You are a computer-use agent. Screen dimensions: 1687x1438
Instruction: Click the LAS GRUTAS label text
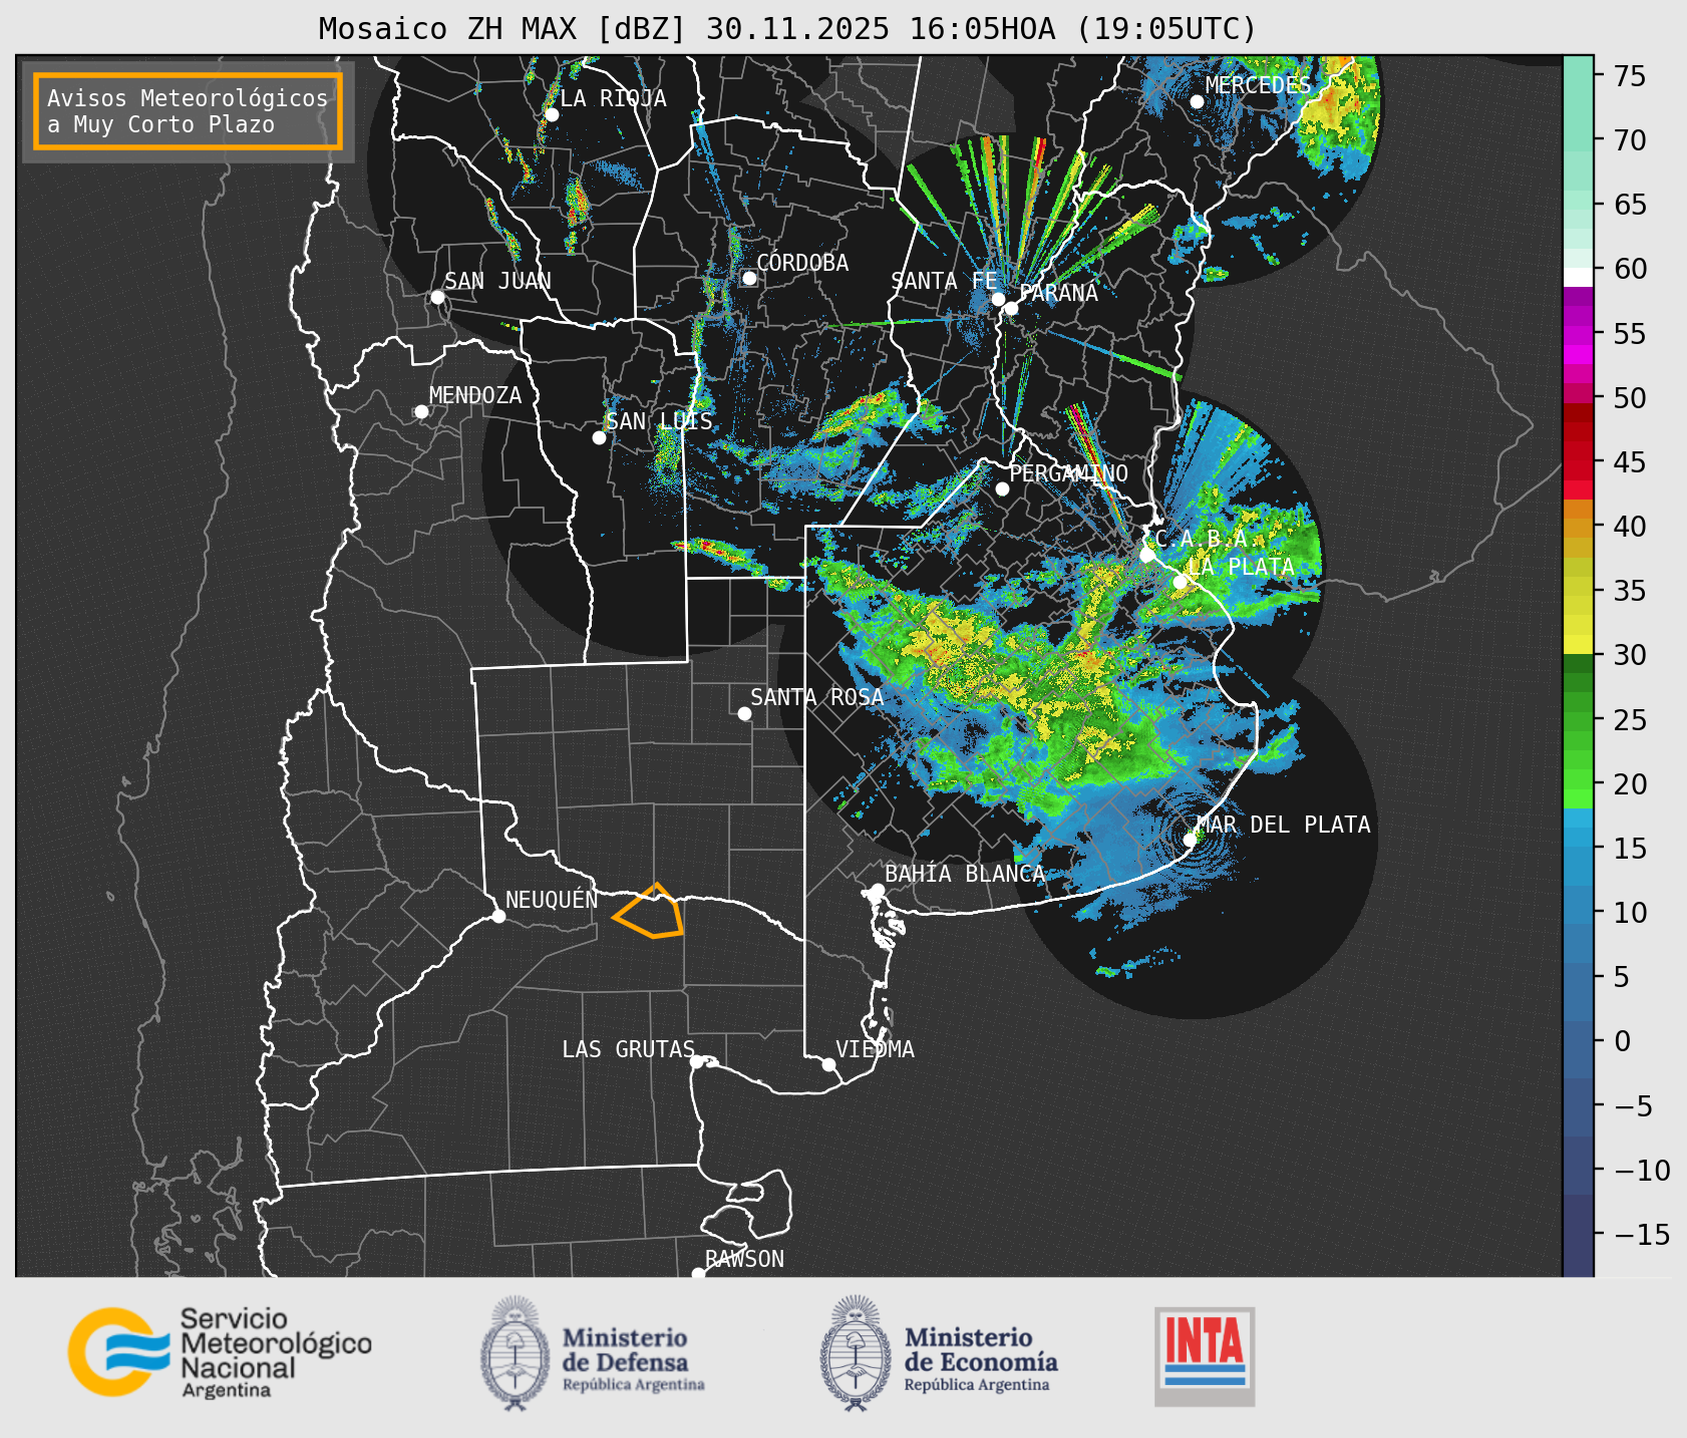(628, 1049)
